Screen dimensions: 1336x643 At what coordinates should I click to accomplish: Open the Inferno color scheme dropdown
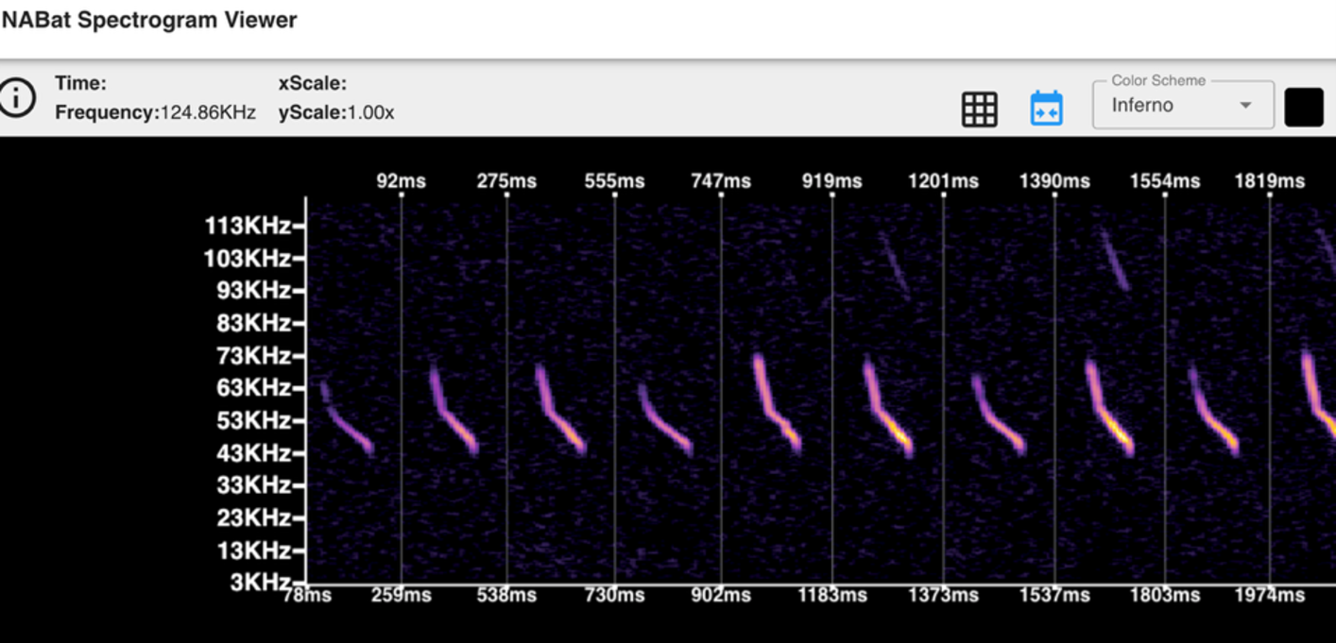[x=1183, y=105]
